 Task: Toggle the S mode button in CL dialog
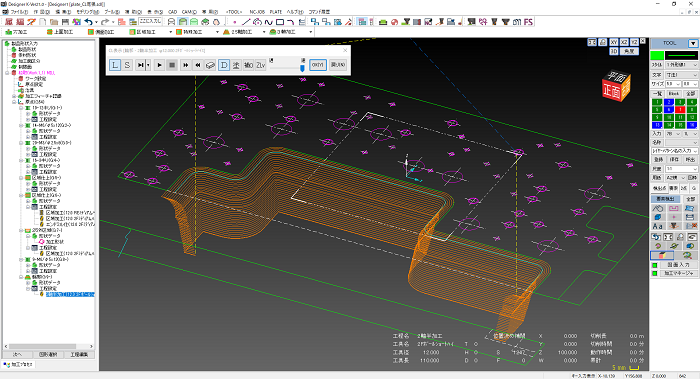click(127, 65)
